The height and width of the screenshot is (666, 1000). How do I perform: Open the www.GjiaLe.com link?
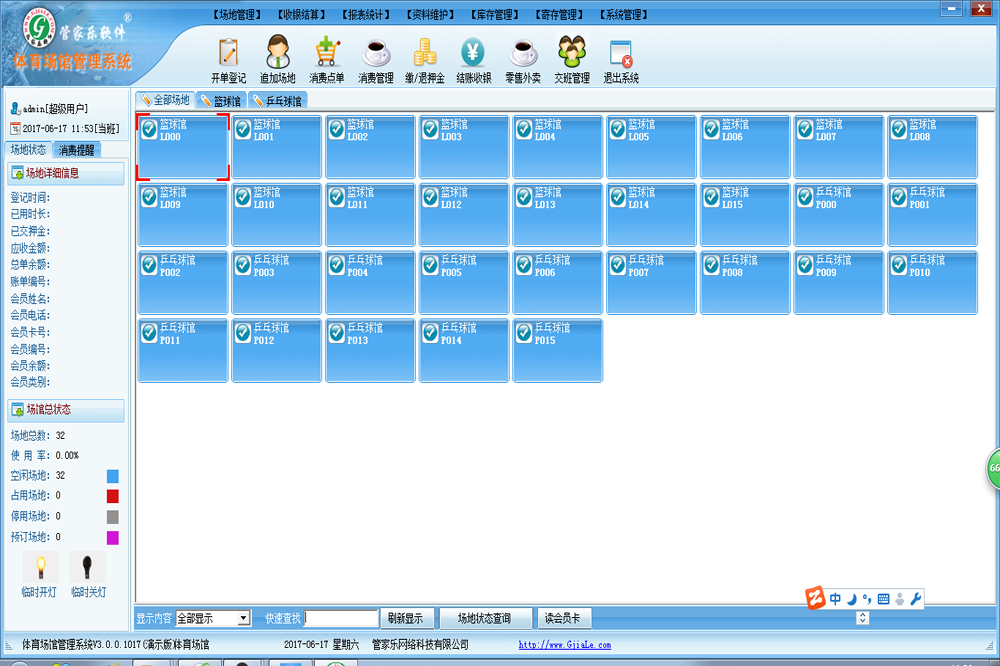(564, 645)
